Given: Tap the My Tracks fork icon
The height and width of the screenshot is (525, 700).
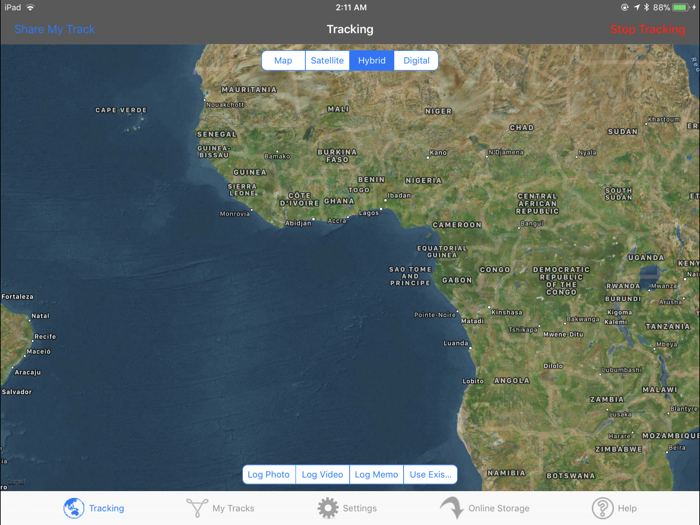Looking at the screenshot, I should click(x=197, y=508).
